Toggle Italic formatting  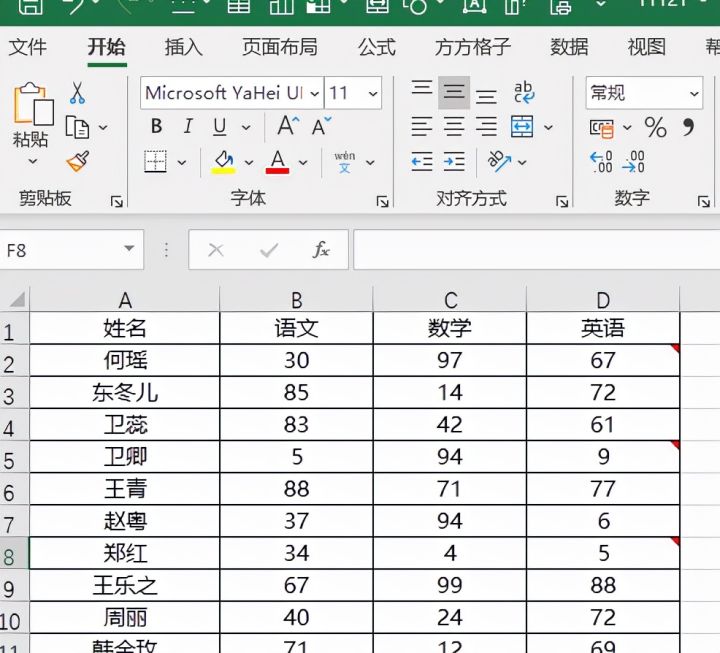tap(188, 126)
